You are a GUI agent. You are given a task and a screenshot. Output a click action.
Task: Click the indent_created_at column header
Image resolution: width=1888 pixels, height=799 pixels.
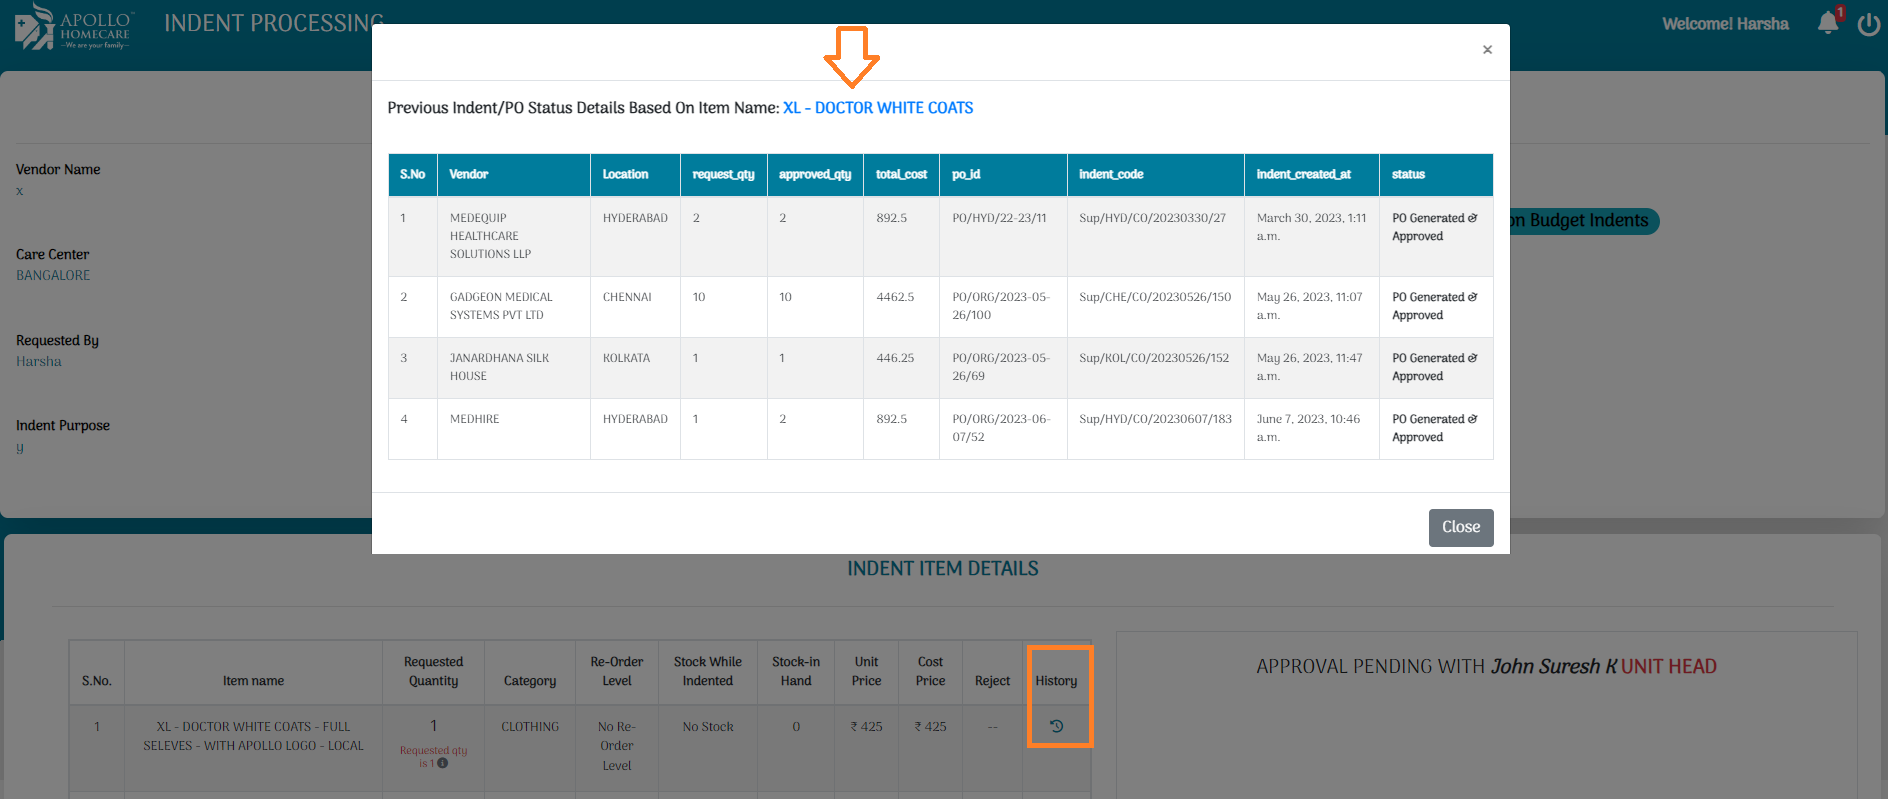coord(1303,174)
